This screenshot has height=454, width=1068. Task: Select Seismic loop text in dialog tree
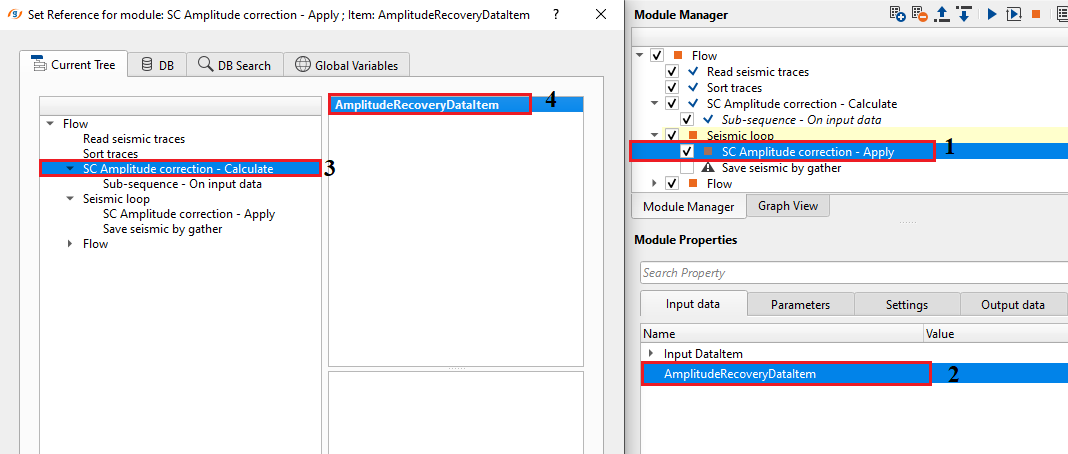coord(116,199)
